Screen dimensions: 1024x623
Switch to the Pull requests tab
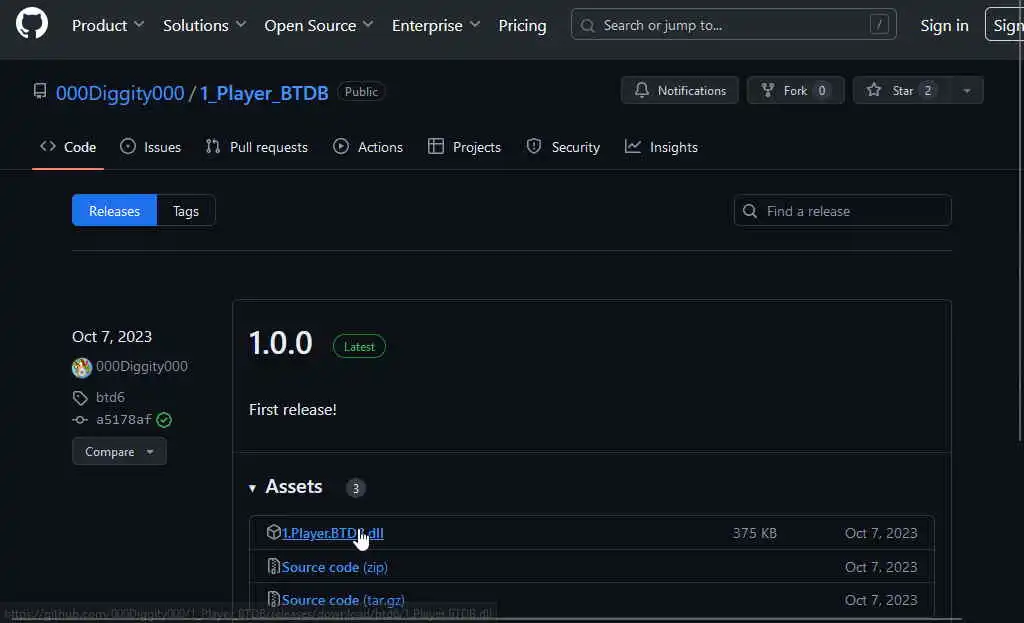(x=257, y=147)
